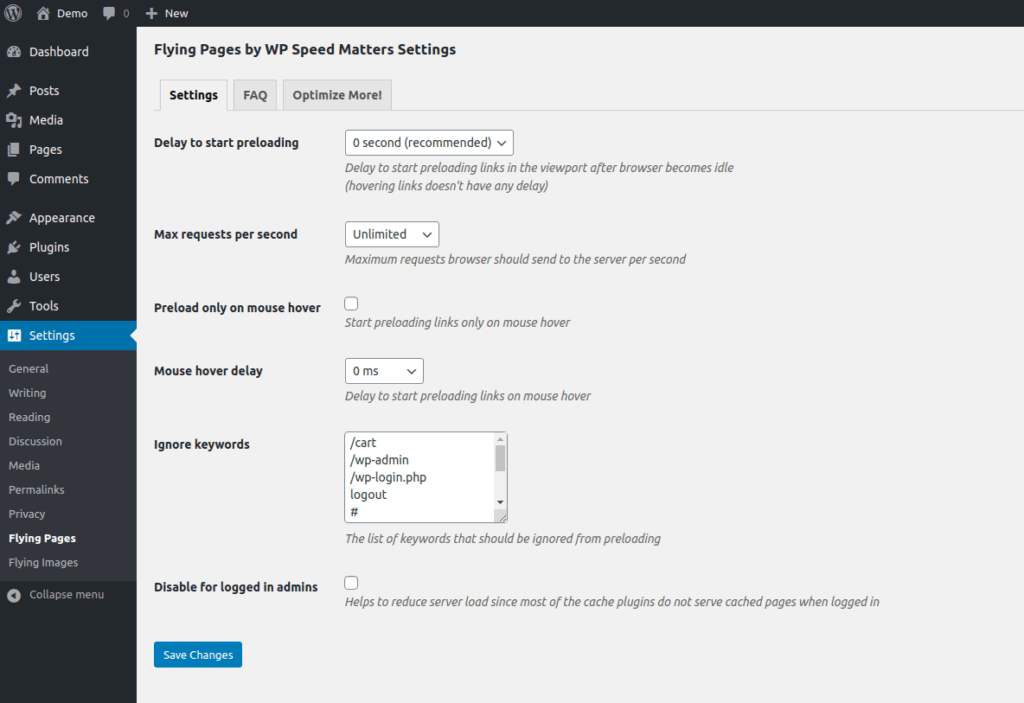The height and width of the screenshot is (703, 1024).
Task: Enable preload only on mouse hover
Action: coord(351,302)
